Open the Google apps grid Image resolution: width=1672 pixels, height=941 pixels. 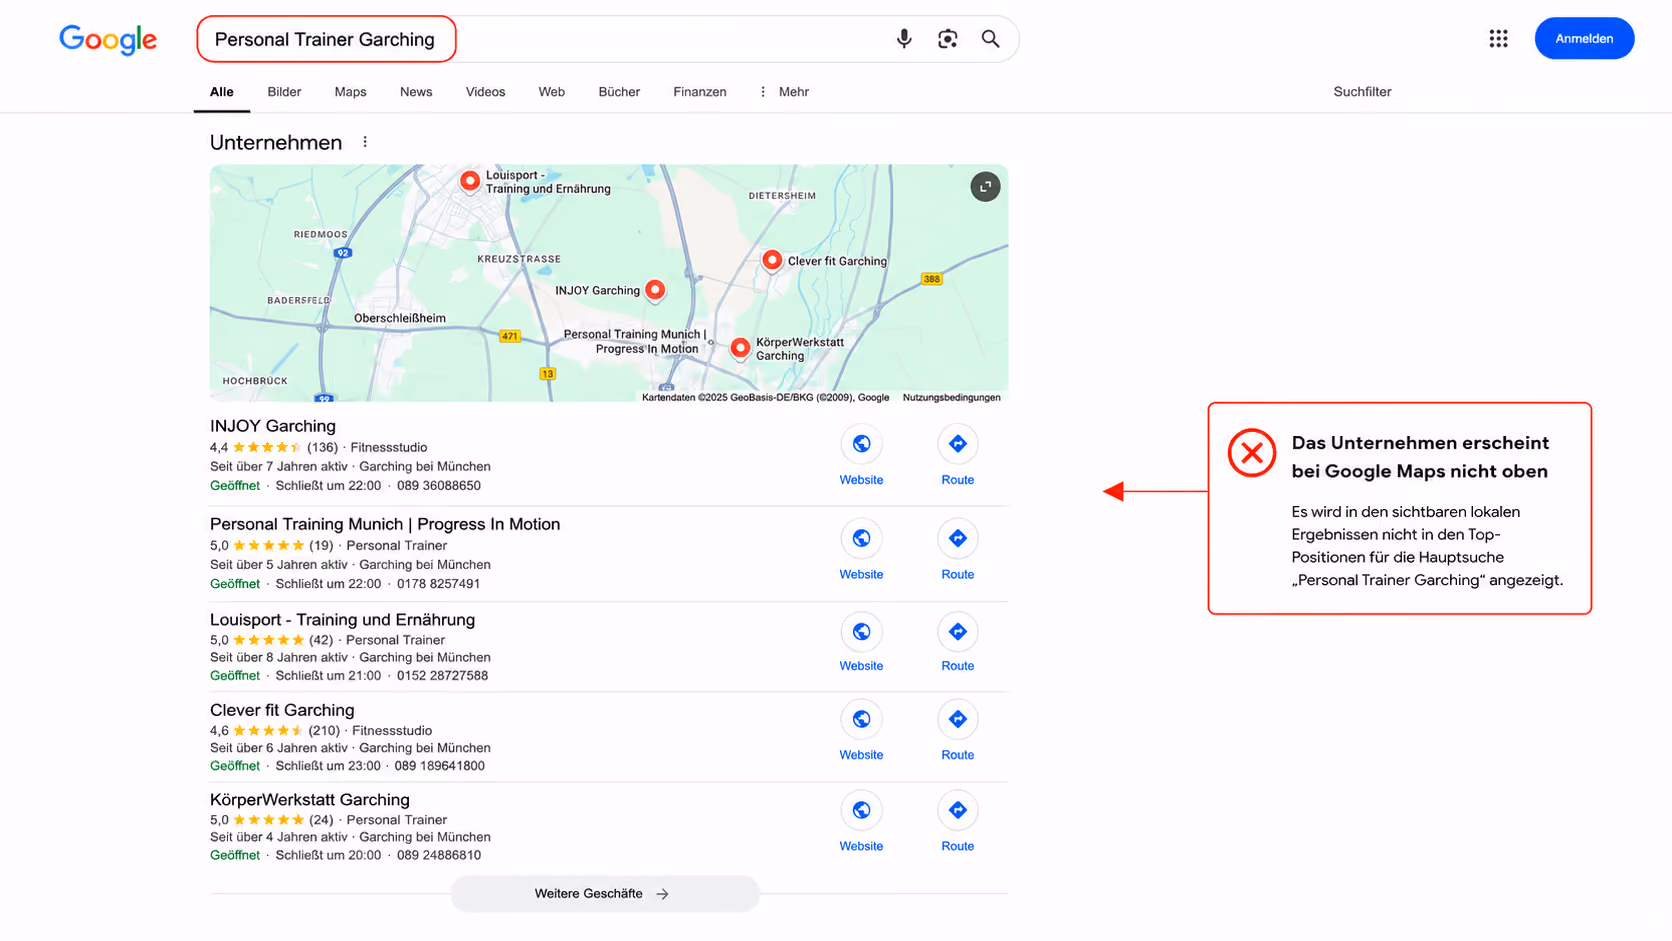[1498, 39]
